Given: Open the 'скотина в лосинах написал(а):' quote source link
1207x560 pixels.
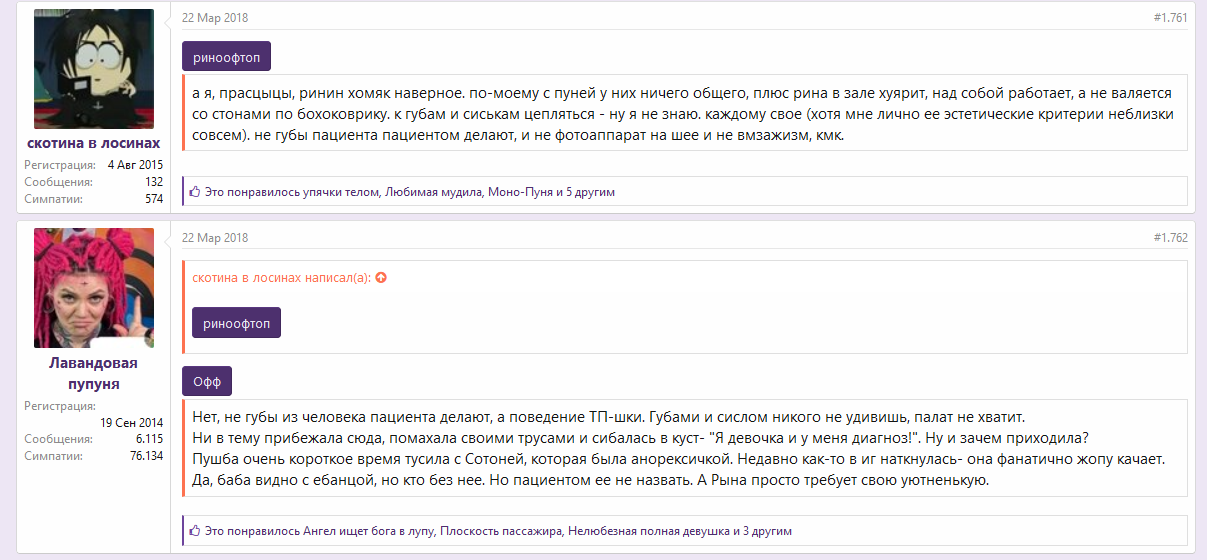Looking at the screenshot, I should [282, 277].
